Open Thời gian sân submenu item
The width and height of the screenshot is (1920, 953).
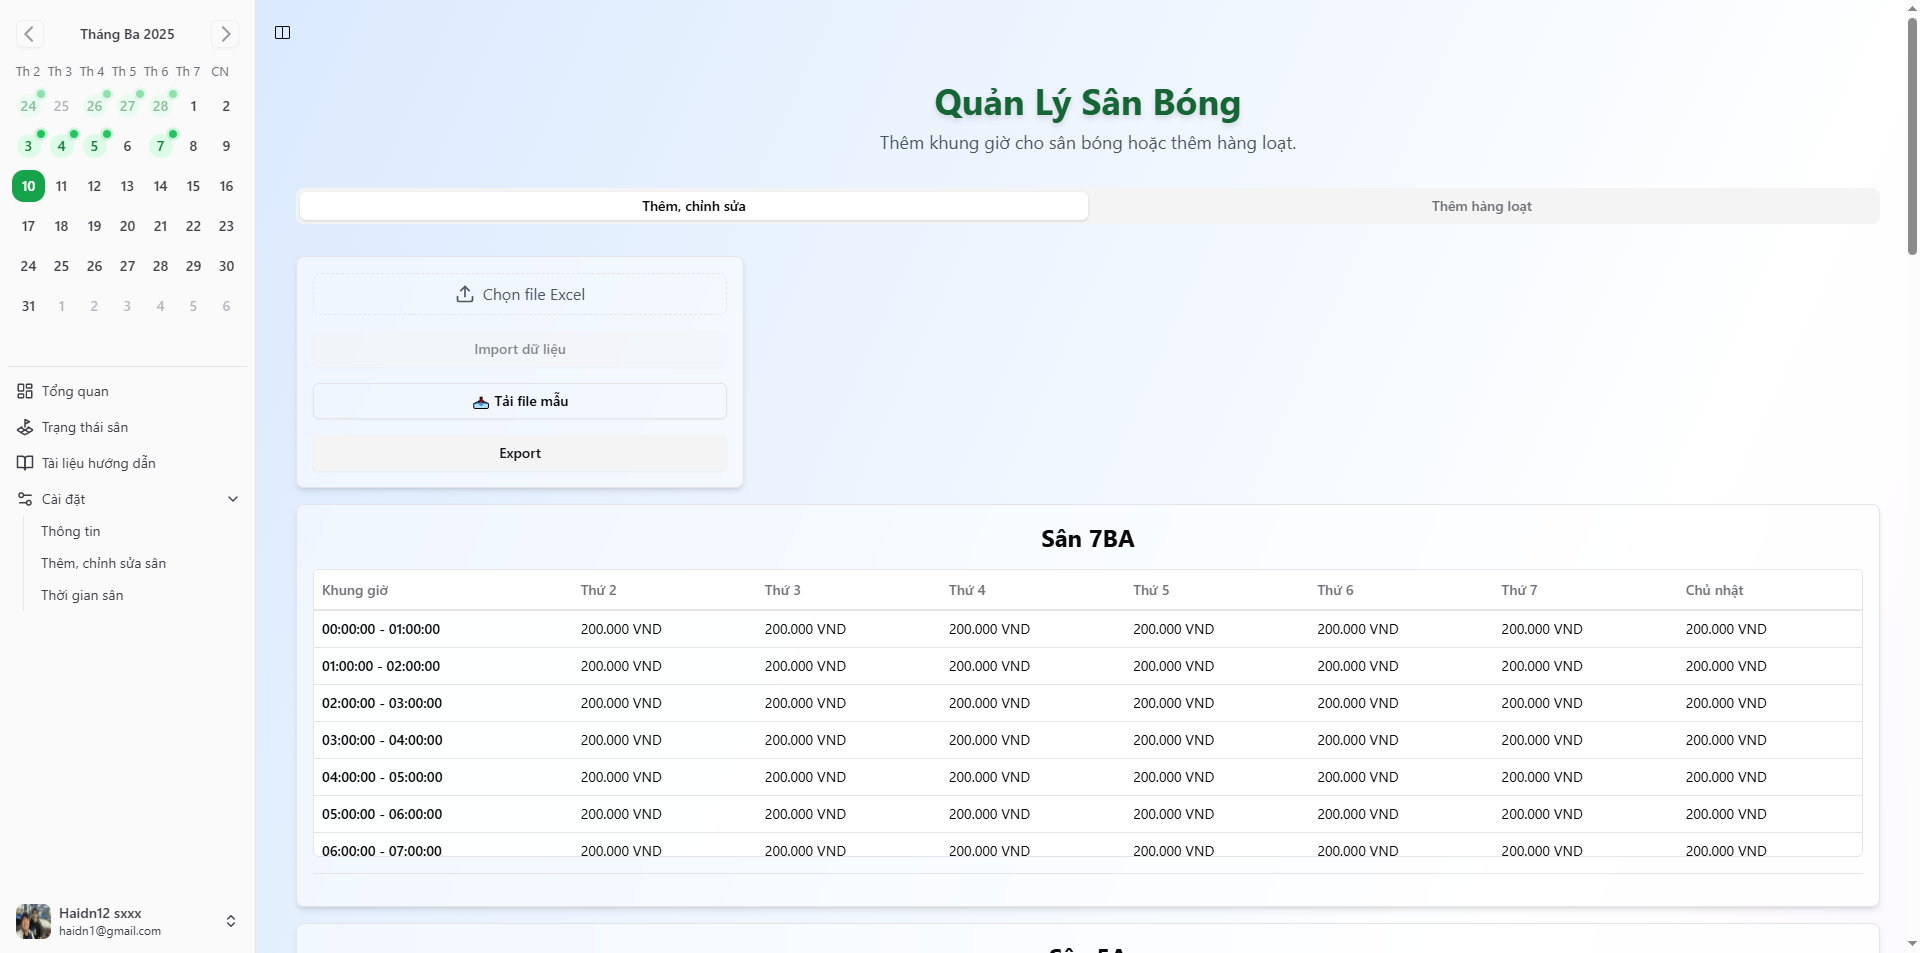[x=82, y=595]
